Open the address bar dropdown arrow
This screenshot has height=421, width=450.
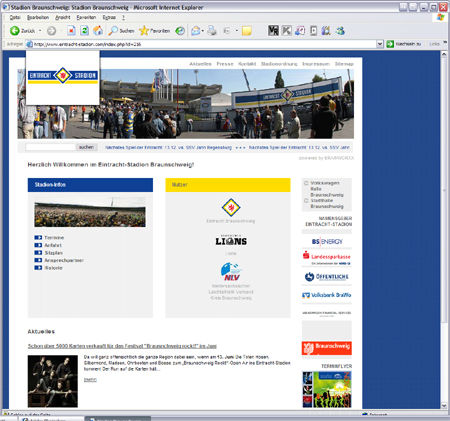click(x=380, y=44)
